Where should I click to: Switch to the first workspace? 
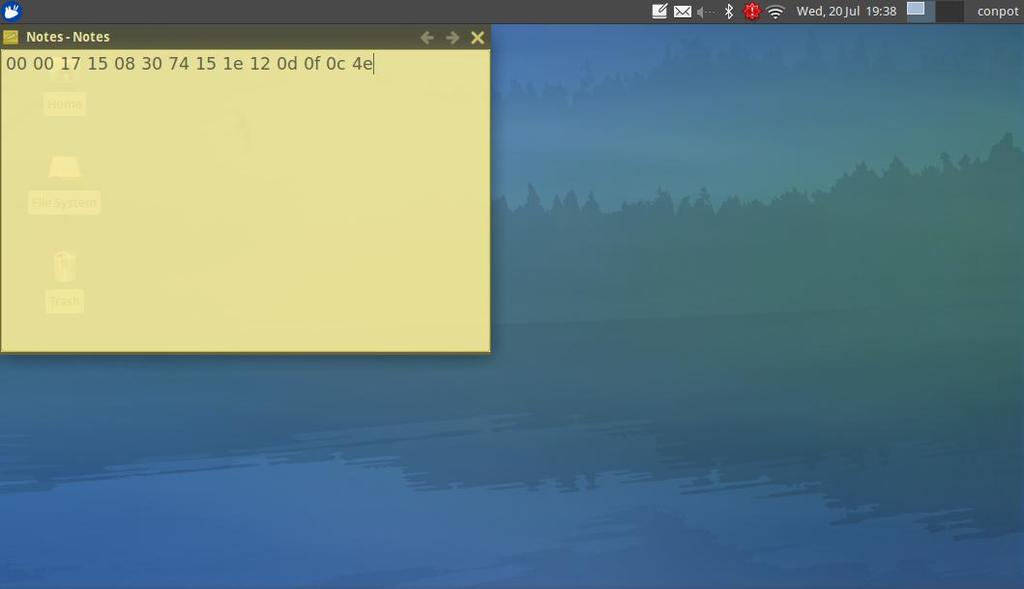coord(920,11)
